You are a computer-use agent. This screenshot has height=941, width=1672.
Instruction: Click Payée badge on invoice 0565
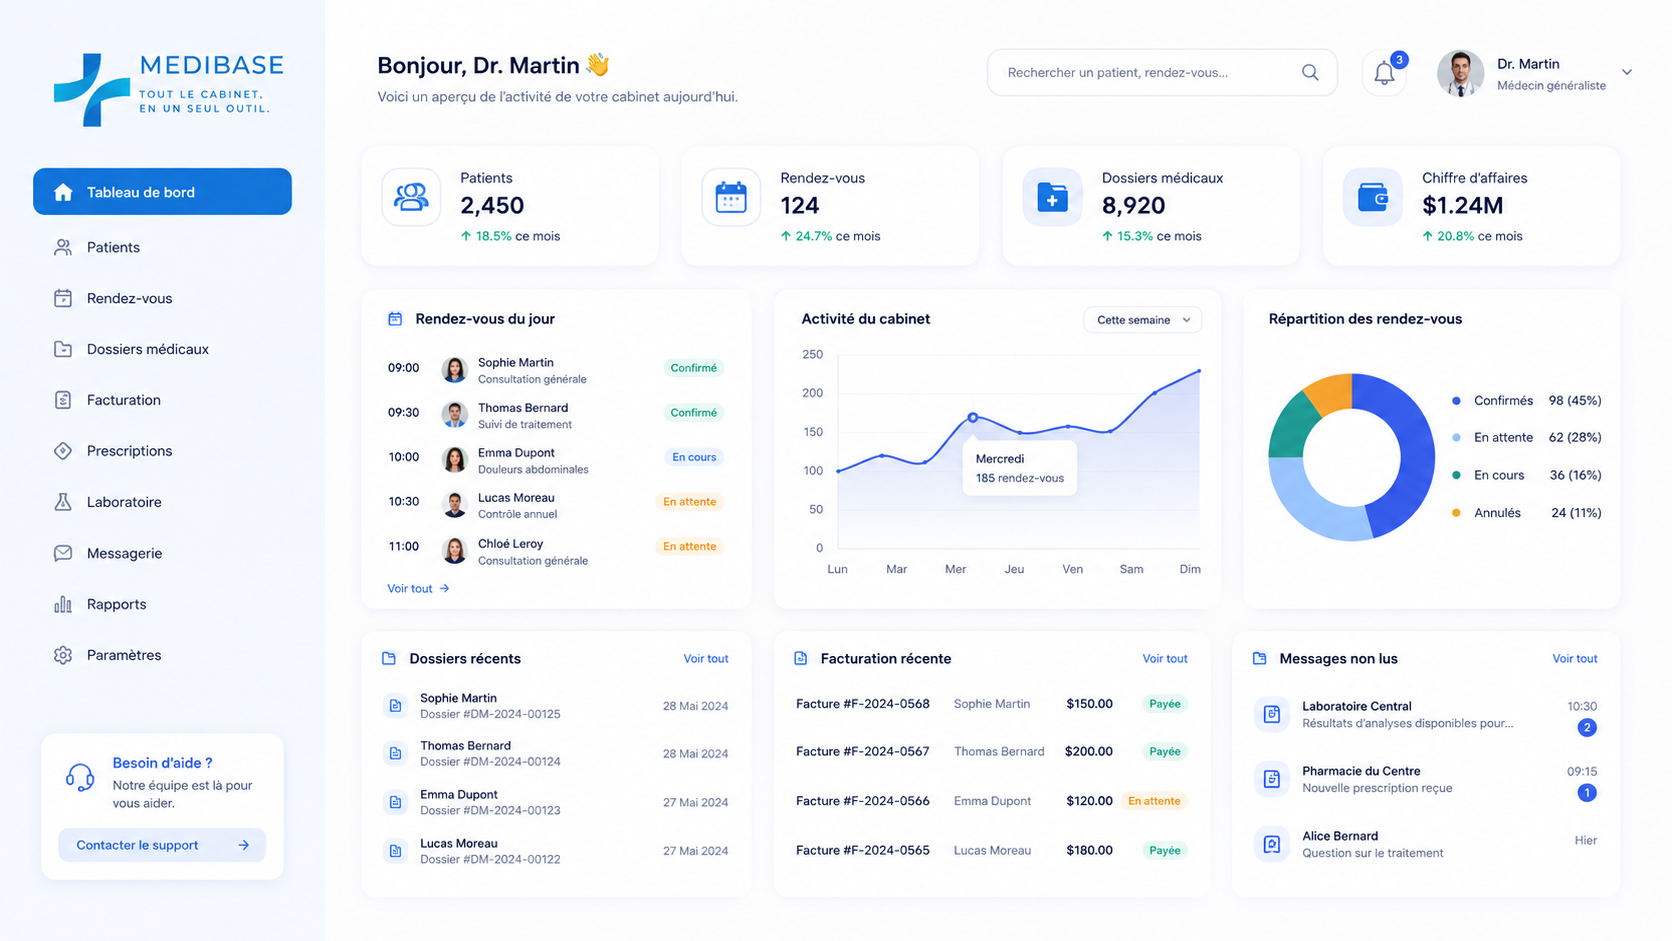coord(1165,850)
